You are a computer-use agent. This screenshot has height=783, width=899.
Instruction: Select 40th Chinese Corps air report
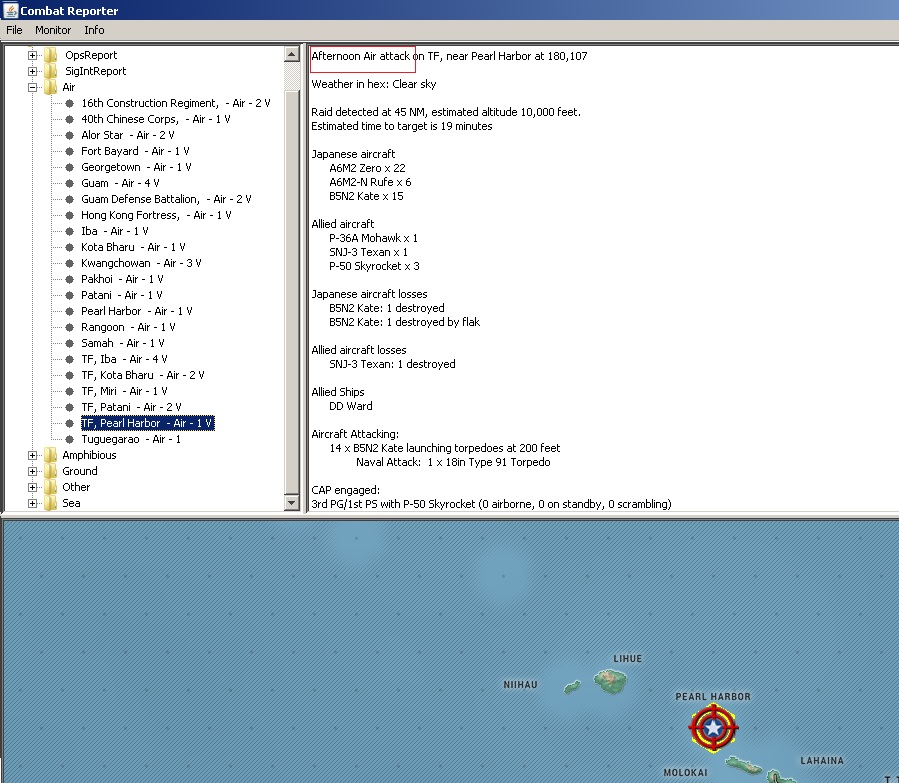coord(155,119)
